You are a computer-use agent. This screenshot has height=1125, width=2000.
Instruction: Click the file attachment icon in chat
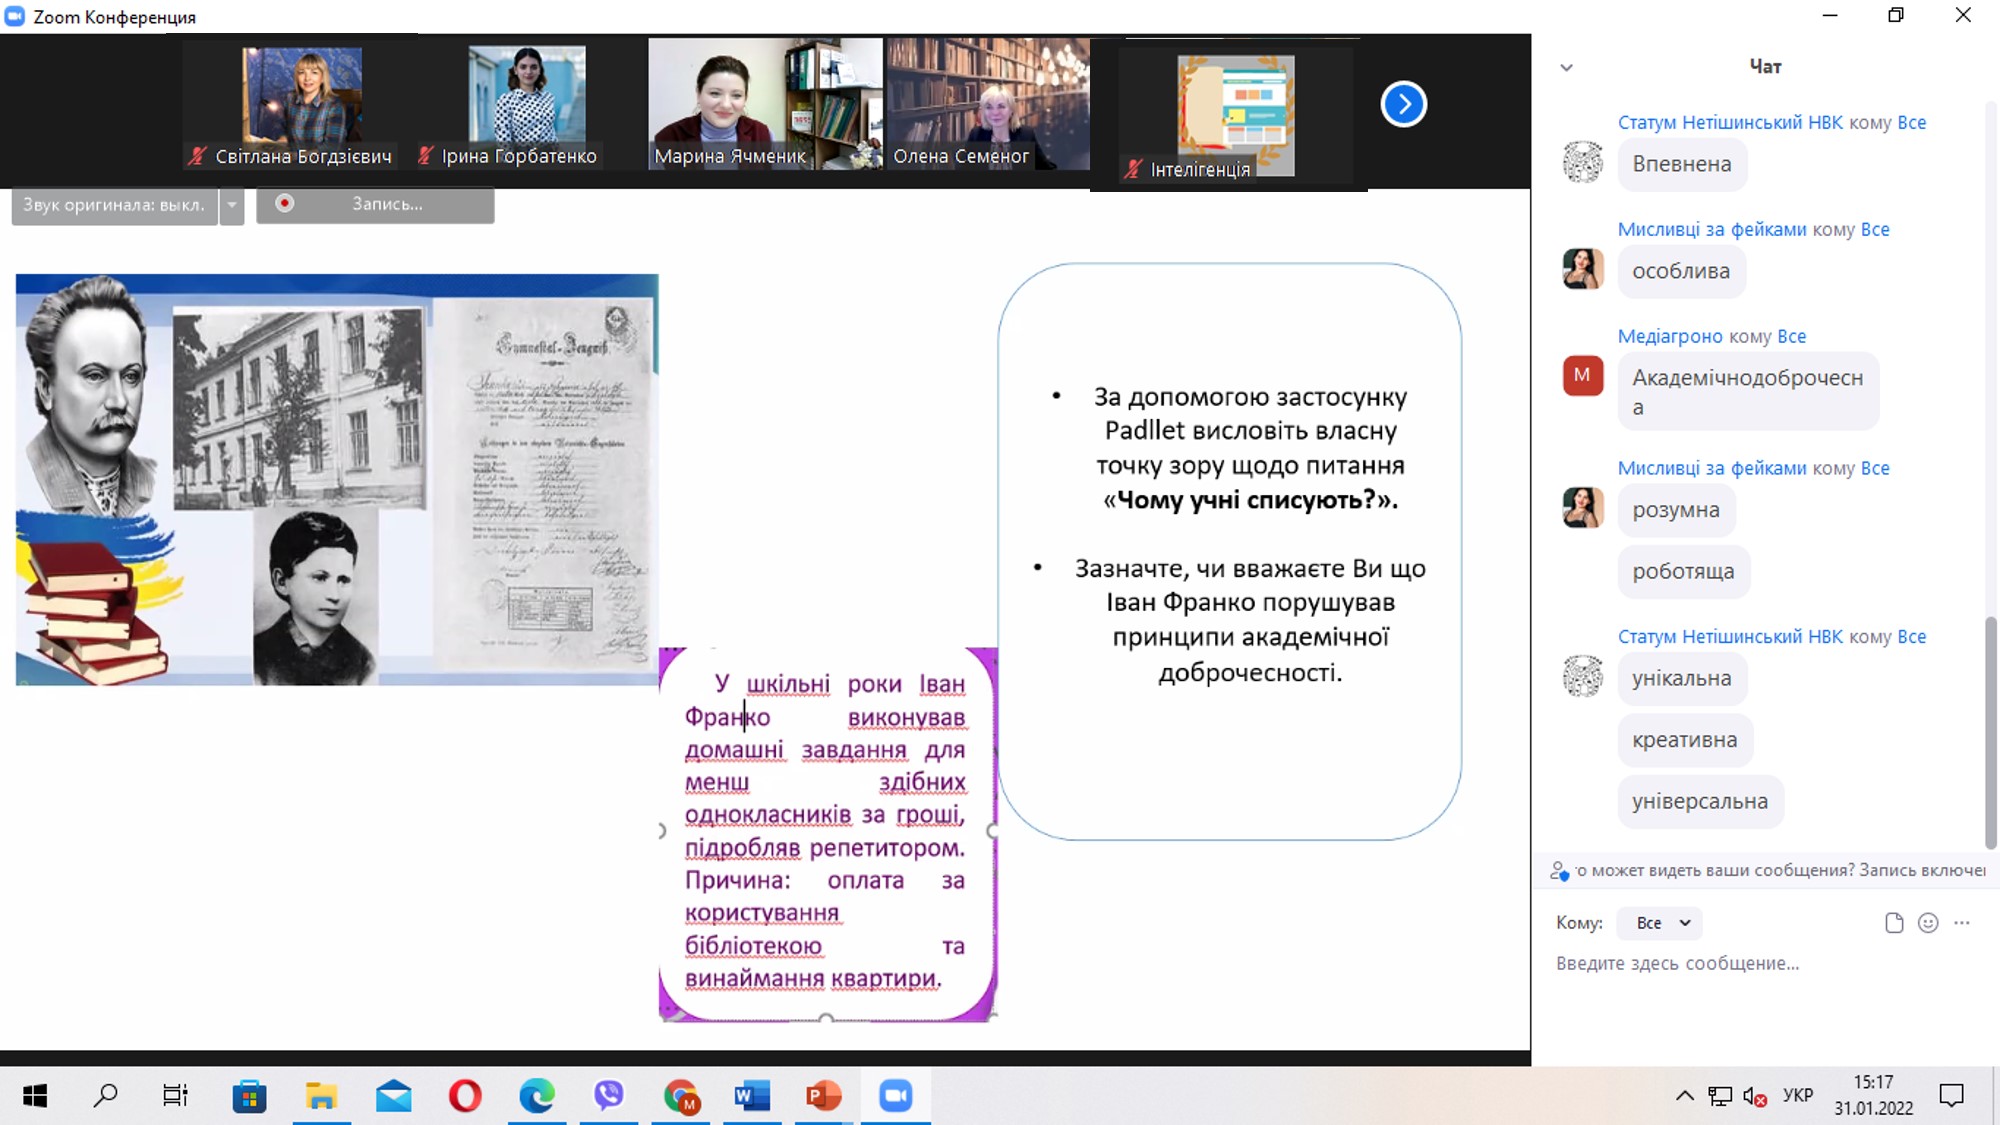pos(1893,923)
